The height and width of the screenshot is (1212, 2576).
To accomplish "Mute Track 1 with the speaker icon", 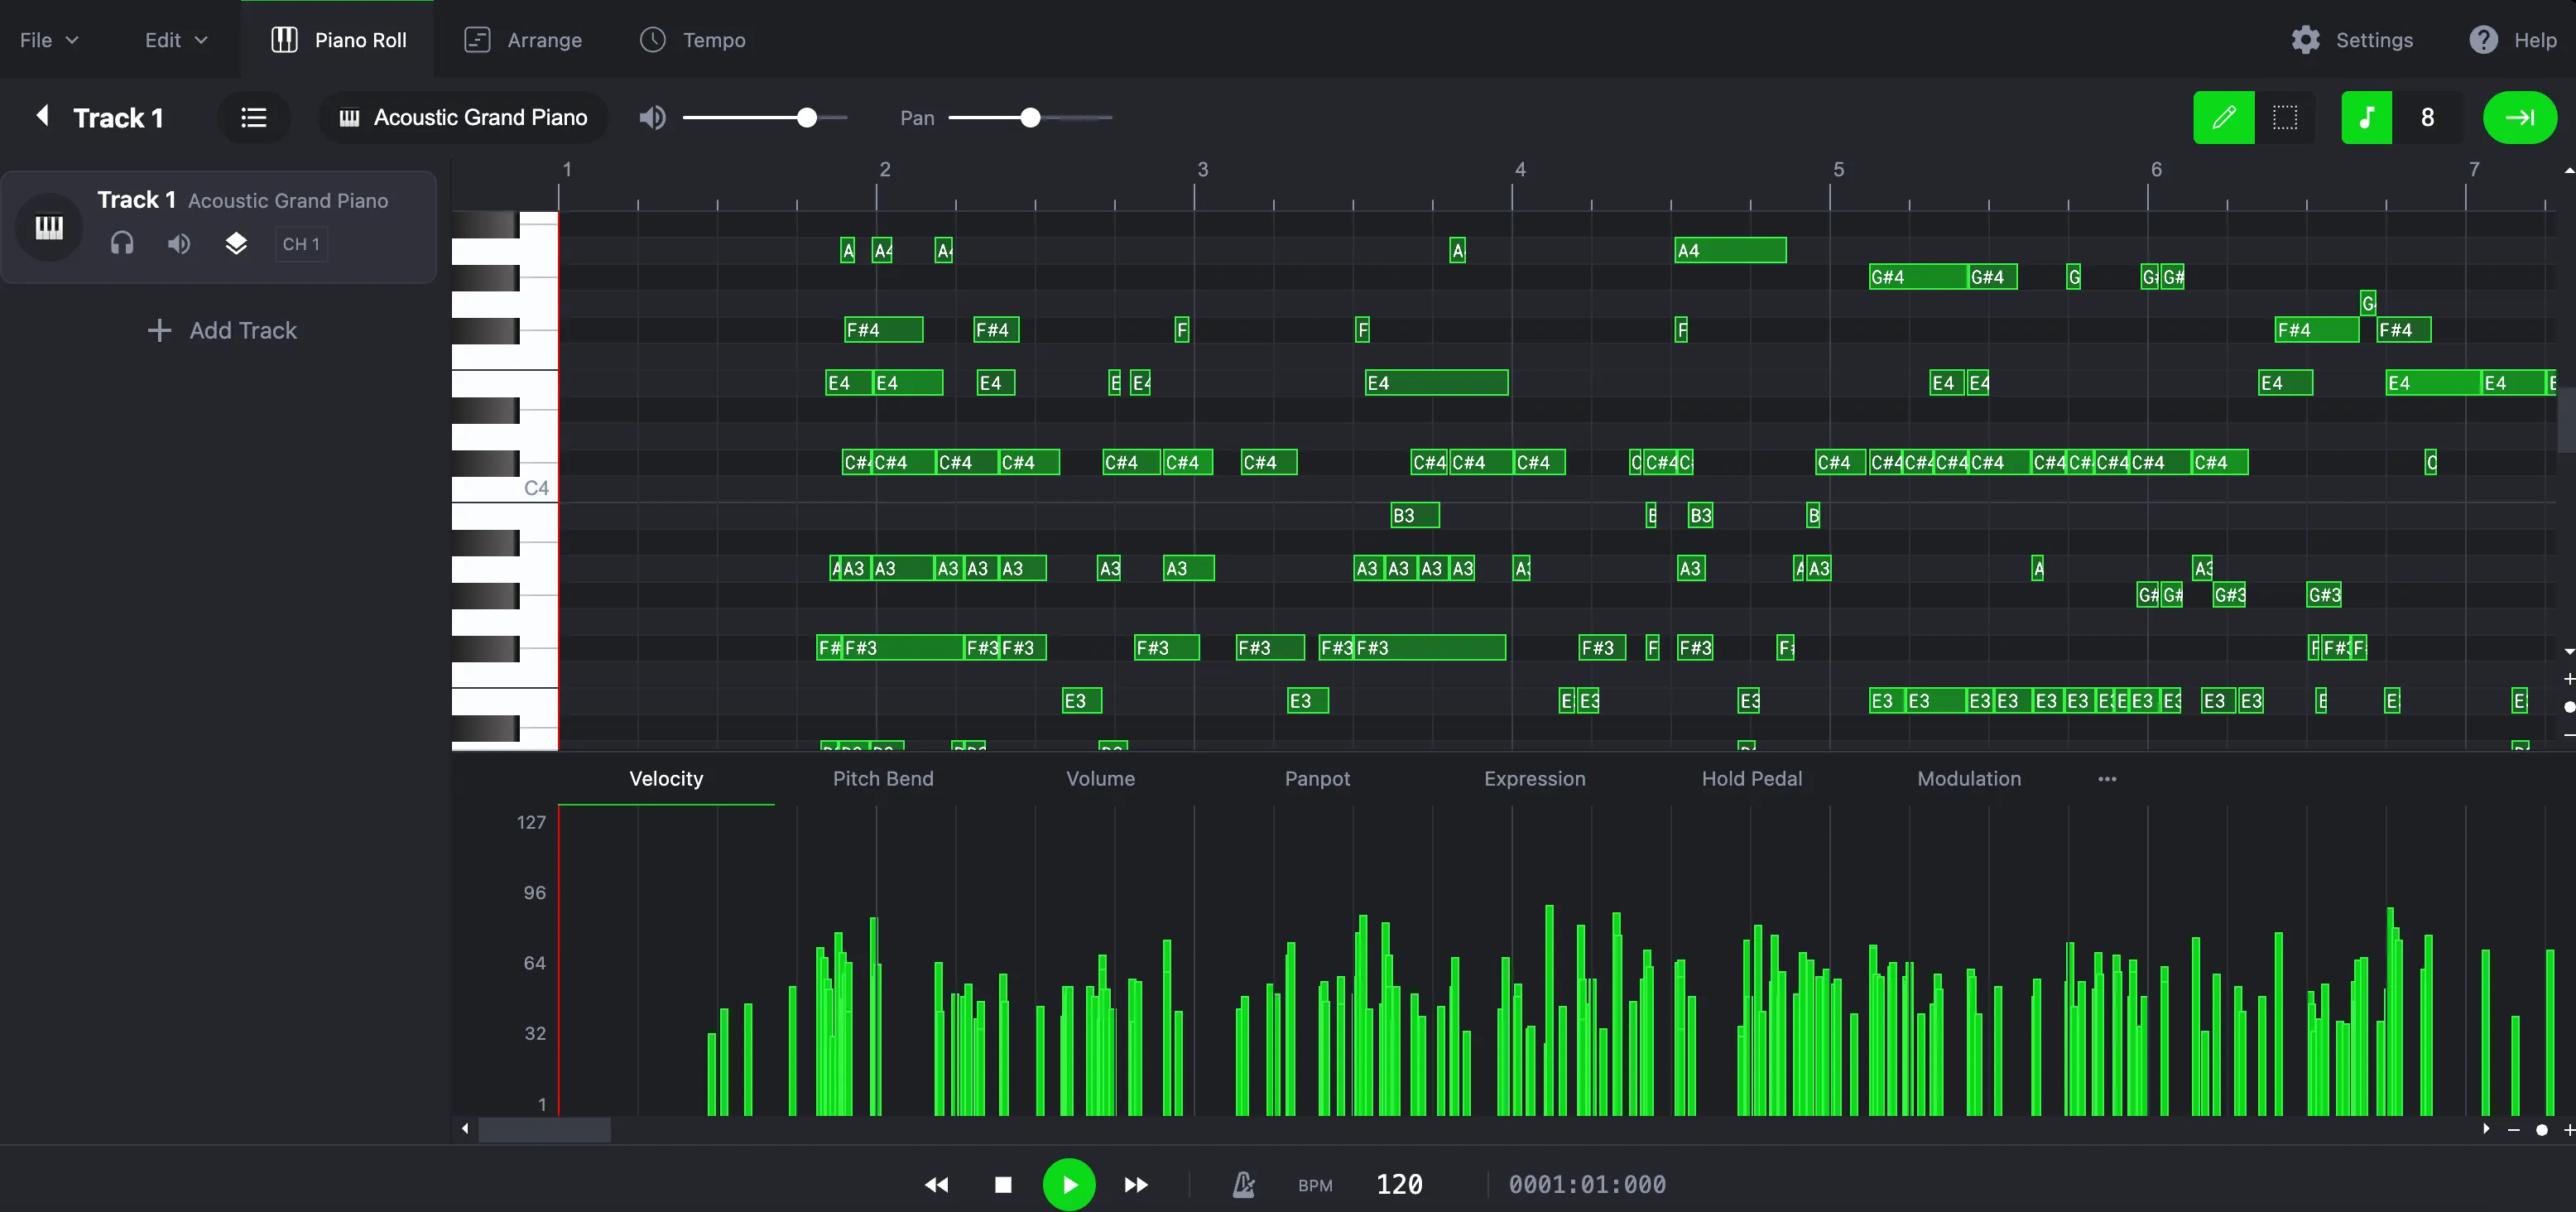I will pyautogui.click(x=178, y=243).
